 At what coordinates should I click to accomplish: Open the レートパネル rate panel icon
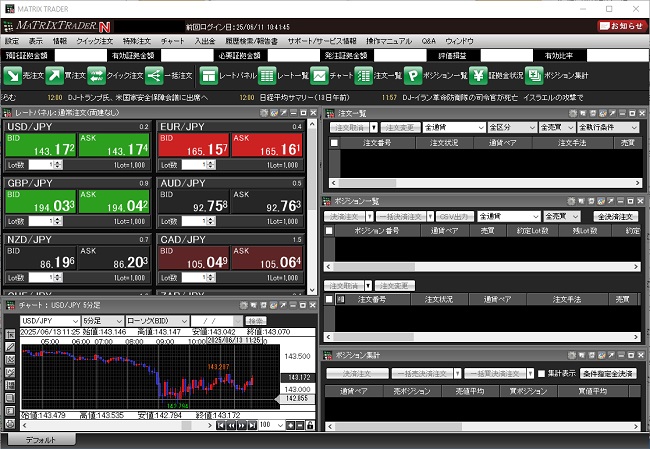(209, 76)
